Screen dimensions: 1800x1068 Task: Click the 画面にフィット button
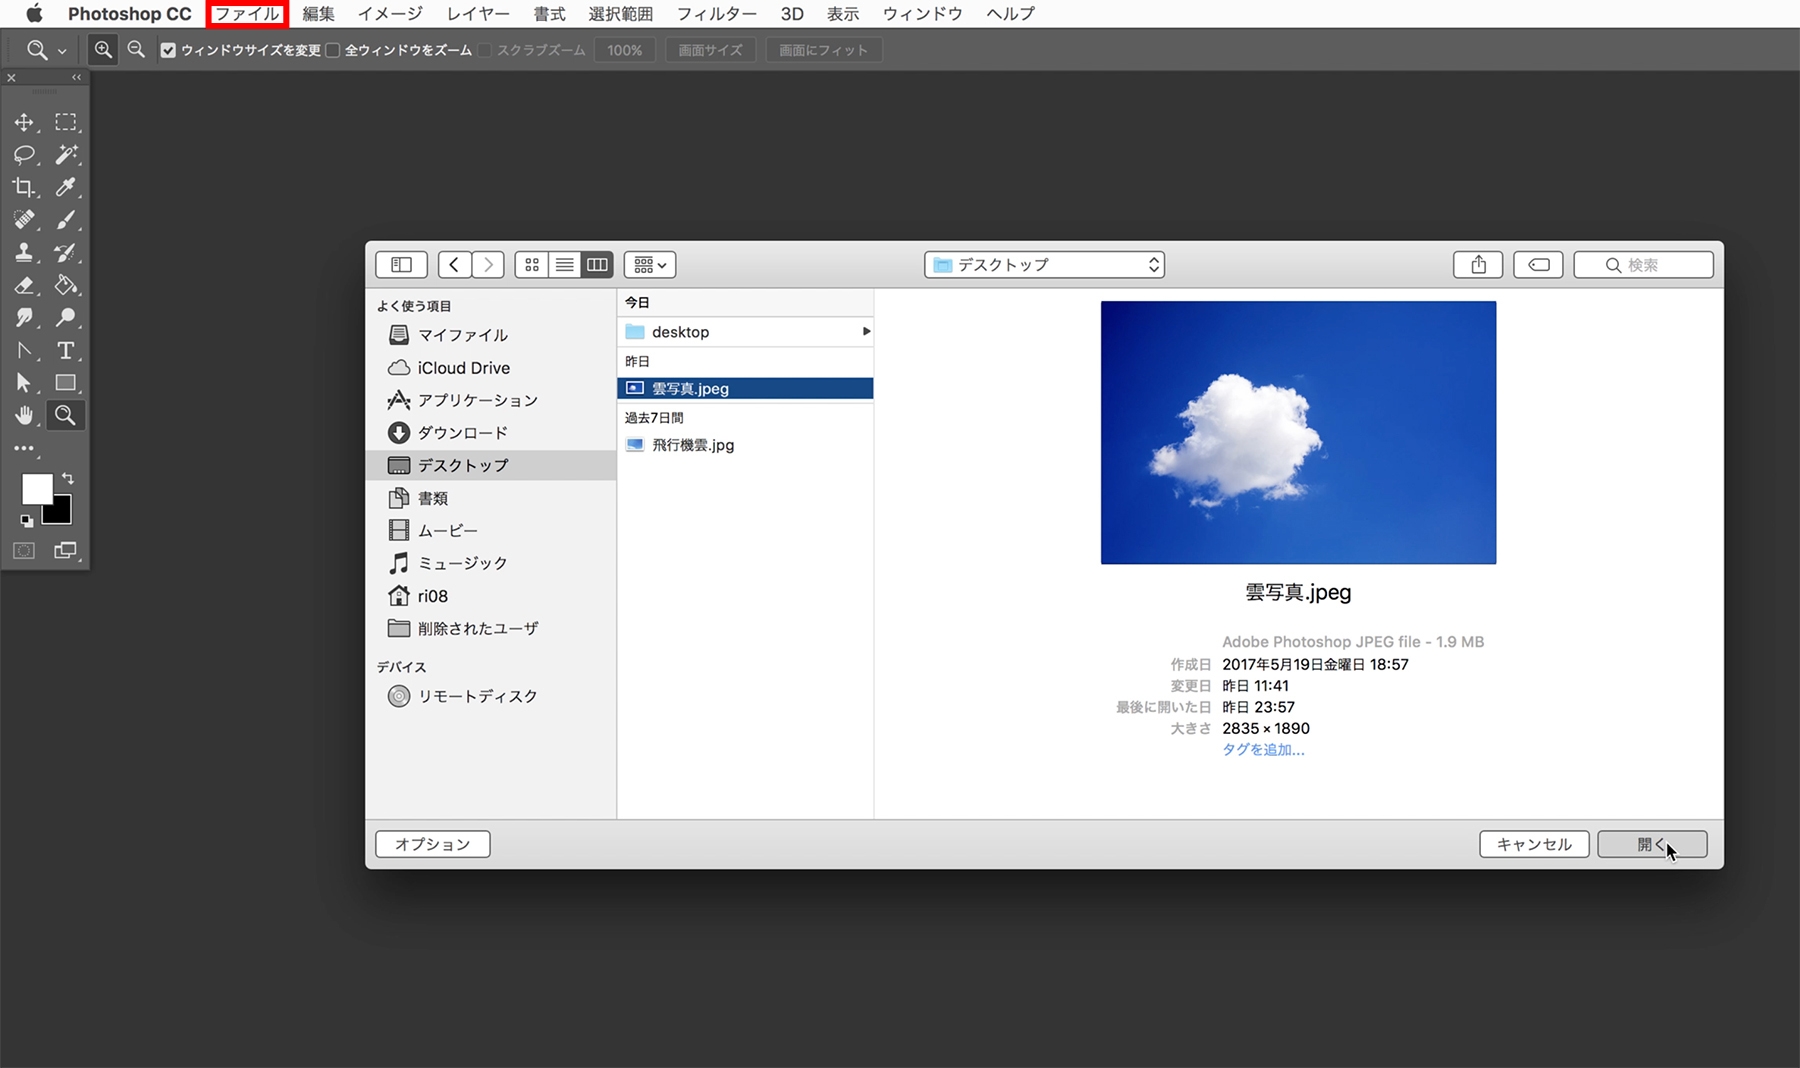point(824,50)
